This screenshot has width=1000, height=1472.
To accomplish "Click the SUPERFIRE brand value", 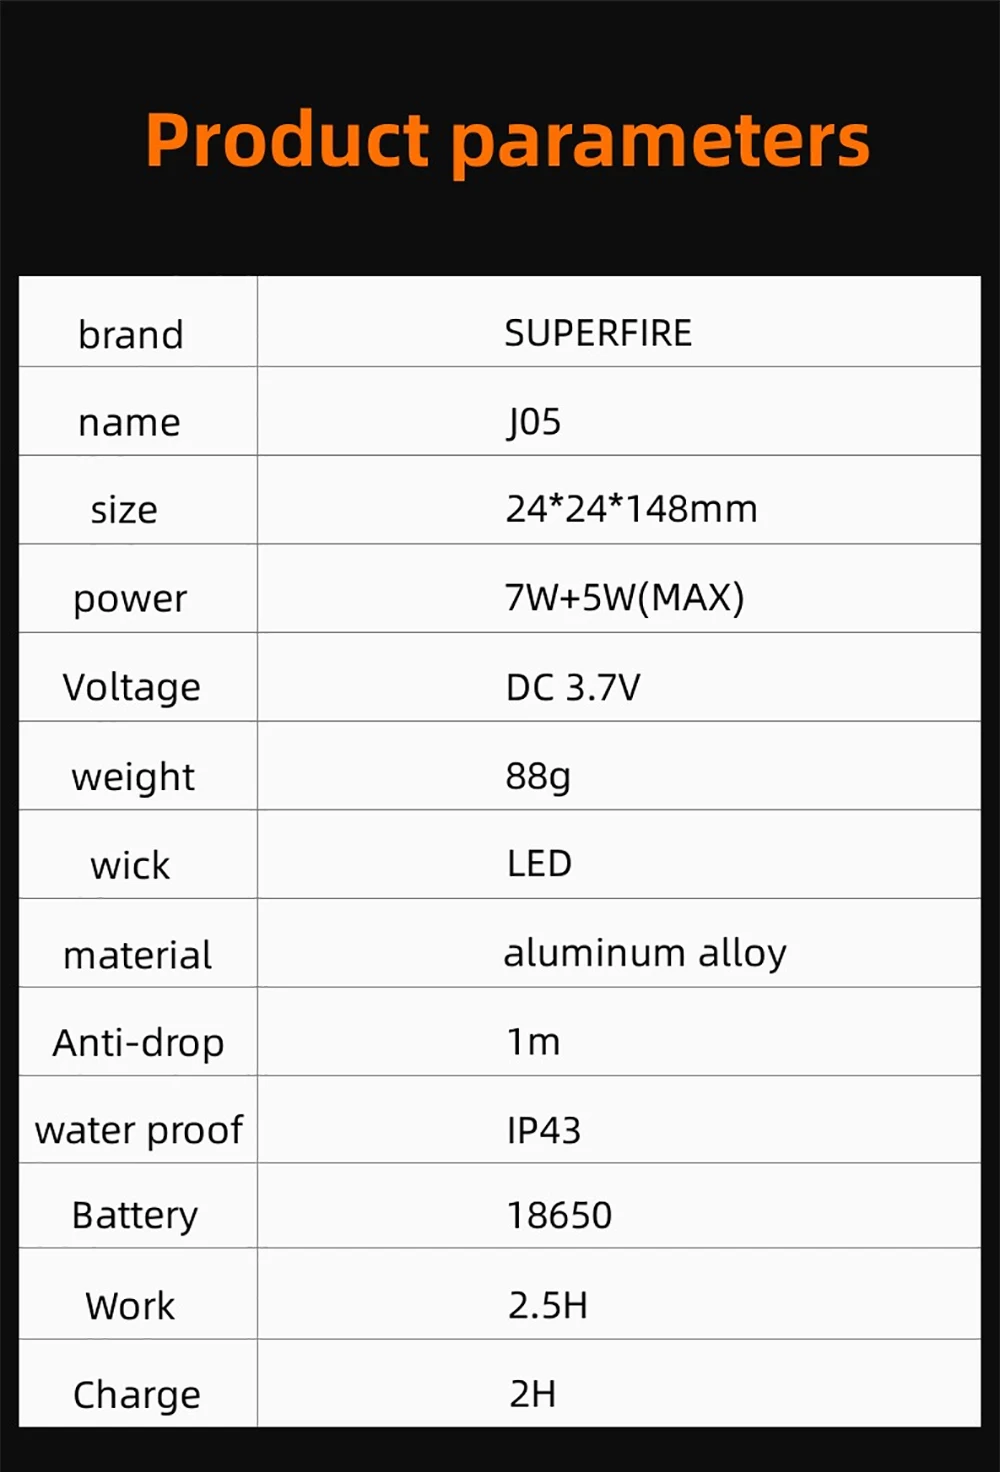I will 598,333.
